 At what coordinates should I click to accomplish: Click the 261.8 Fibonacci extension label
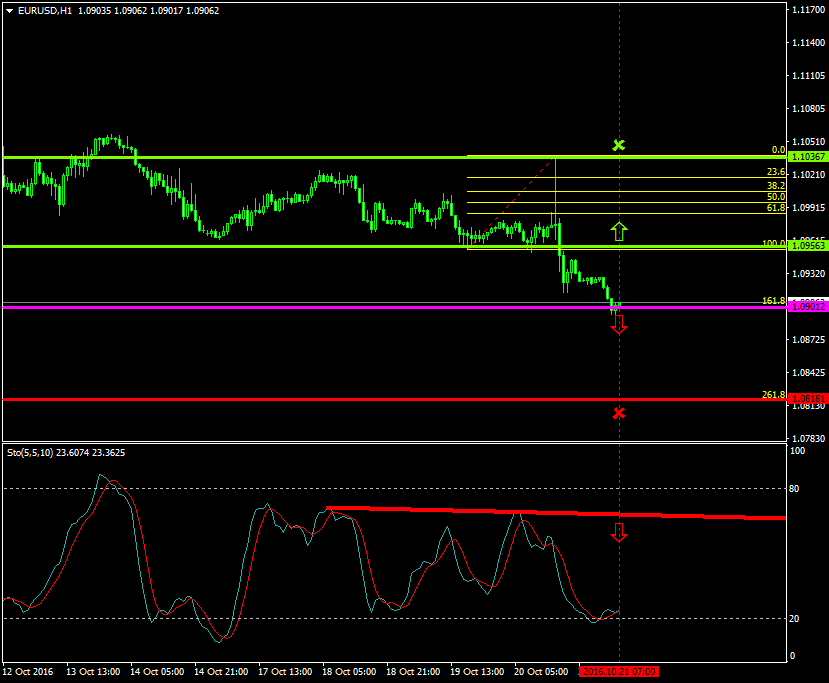[x=773, y=395]
